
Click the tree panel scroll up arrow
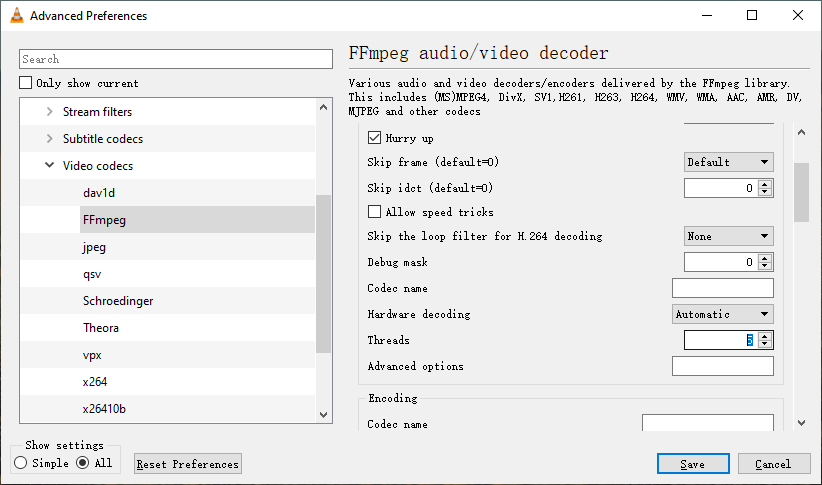323,107
